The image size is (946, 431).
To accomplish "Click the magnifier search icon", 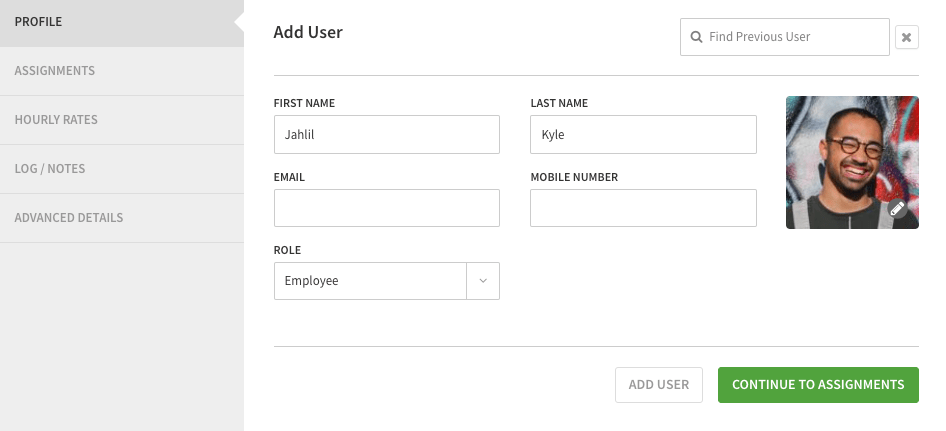I will 696,37.
